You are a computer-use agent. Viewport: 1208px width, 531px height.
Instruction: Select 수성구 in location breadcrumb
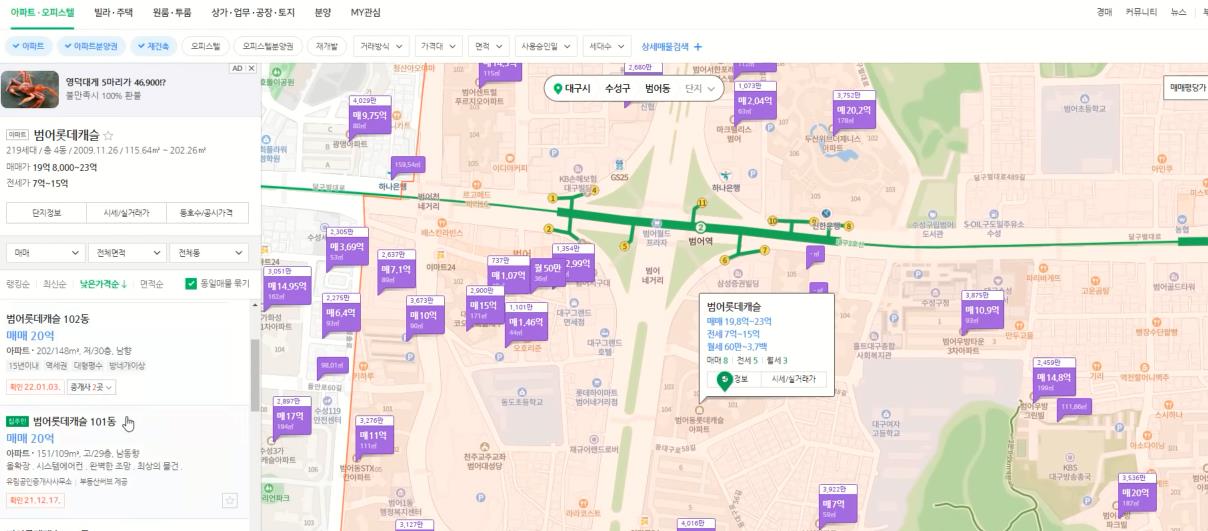618,89
